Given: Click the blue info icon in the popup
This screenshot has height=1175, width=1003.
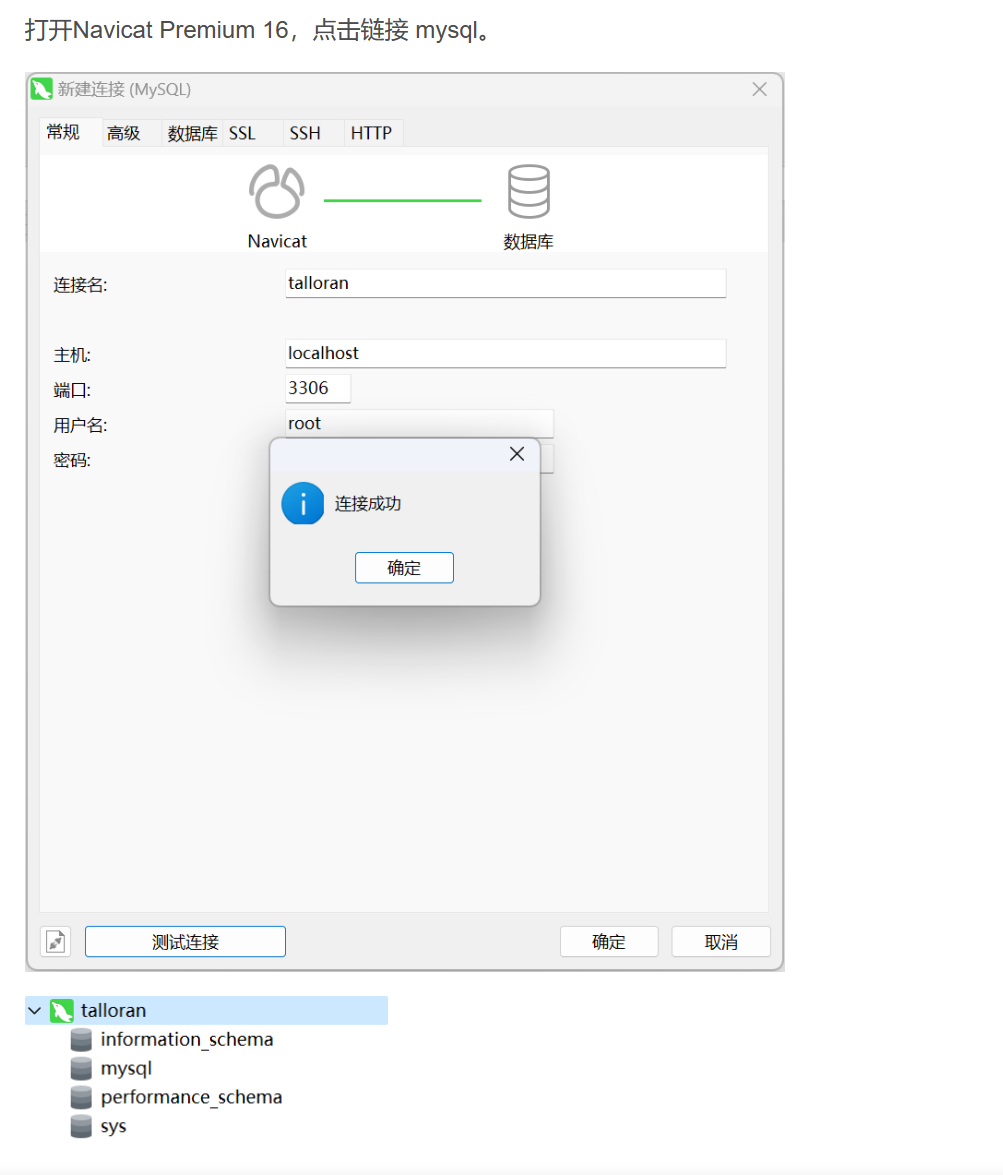Looking at the screenshot, I should pyautogui.click(x=303, y=503).
